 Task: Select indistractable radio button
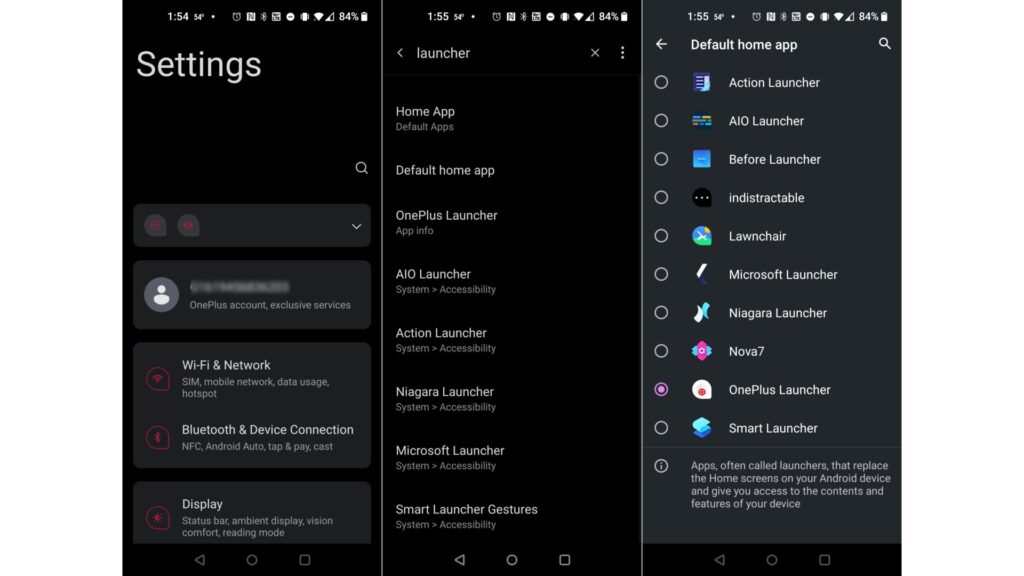[661, 197]
